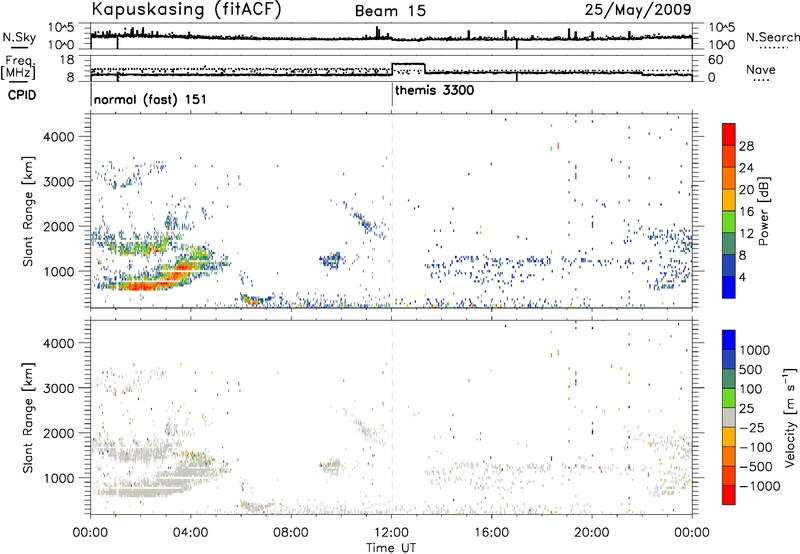
Task: Click the '12:00' time tick label
Action: [x=391, y=533]
